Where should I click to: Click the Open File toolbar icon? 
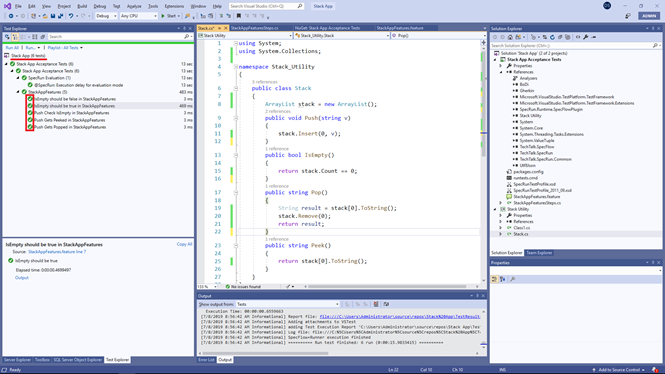pos(45,16)
